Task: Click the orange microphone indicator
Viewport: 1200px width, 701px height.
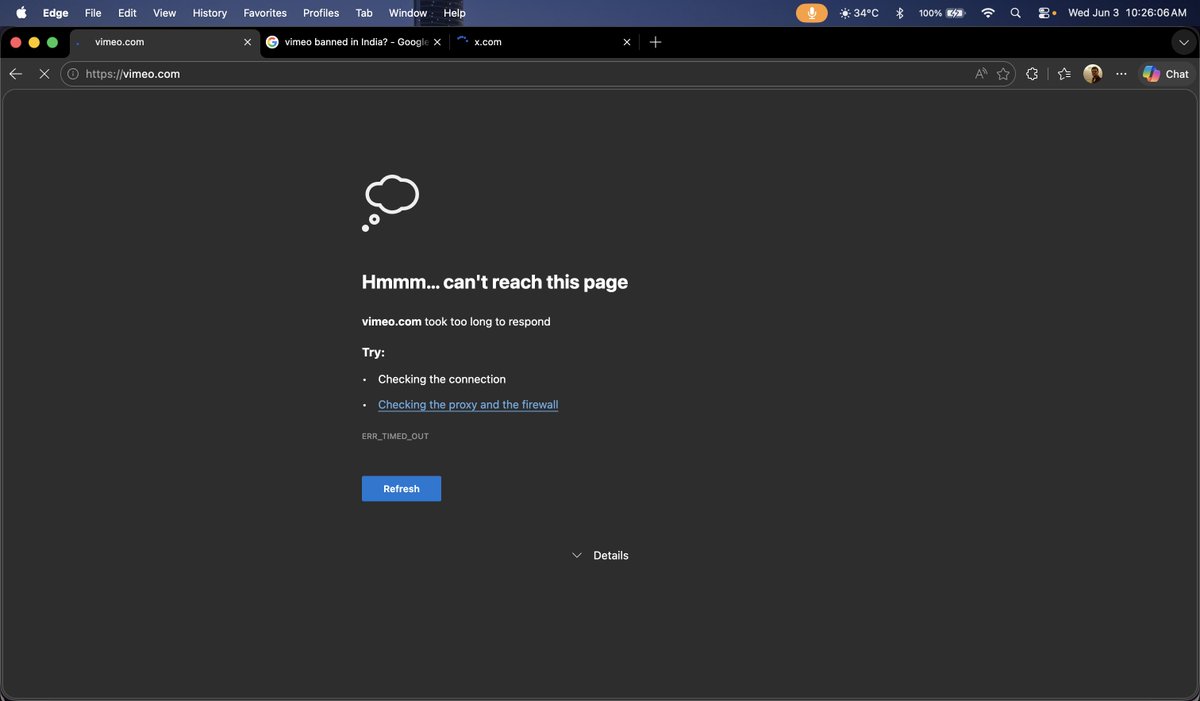Action: point(811,13)
